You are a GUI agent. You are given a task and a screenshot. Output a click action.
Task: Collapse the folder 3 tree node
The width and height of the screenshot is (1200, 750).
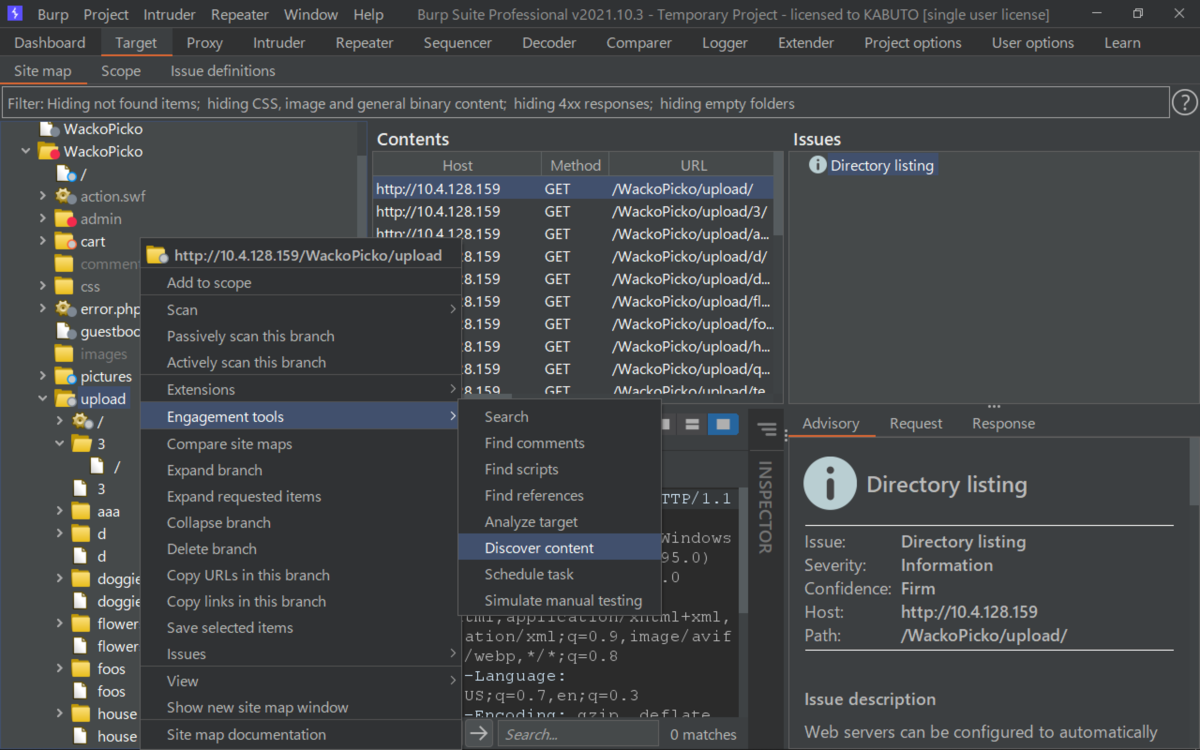[x=60, y=443]
